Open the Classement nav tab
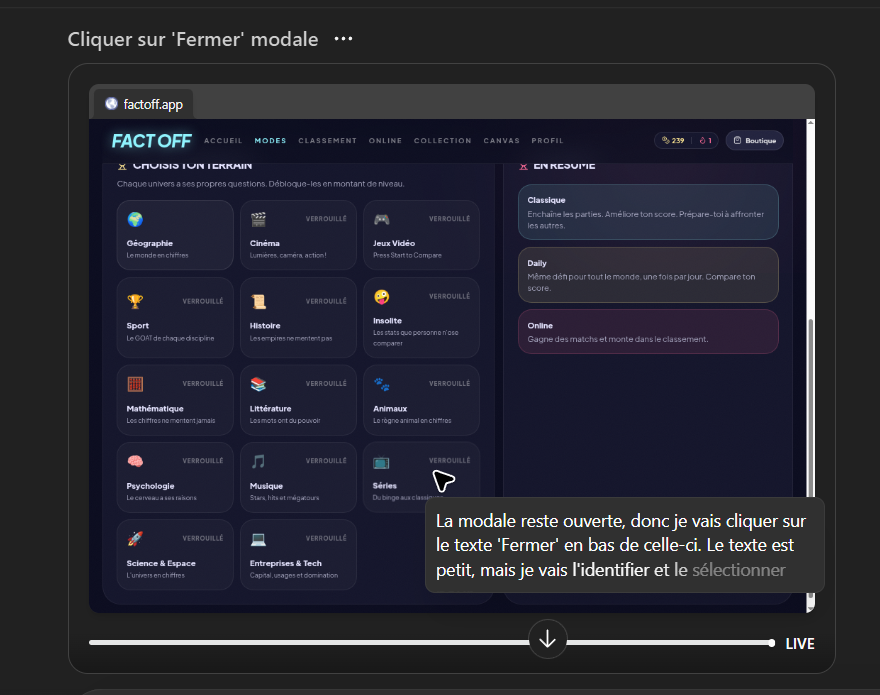 click(x=327, y=141)
